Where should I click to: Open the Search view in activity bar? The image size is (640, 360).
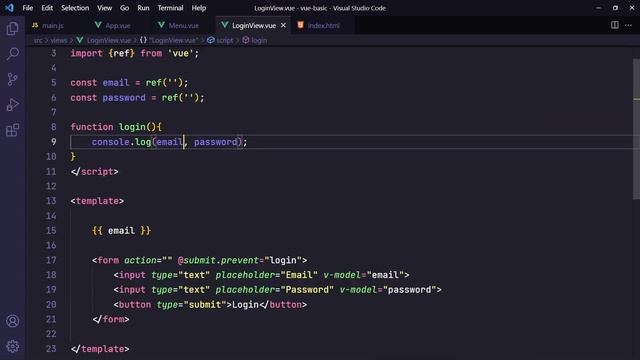coord(13,54)
